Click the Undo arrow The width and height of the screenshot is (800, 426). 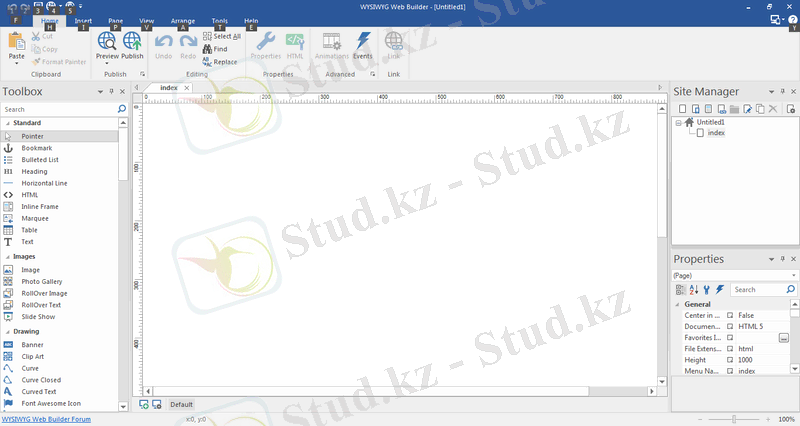(164, 42)
